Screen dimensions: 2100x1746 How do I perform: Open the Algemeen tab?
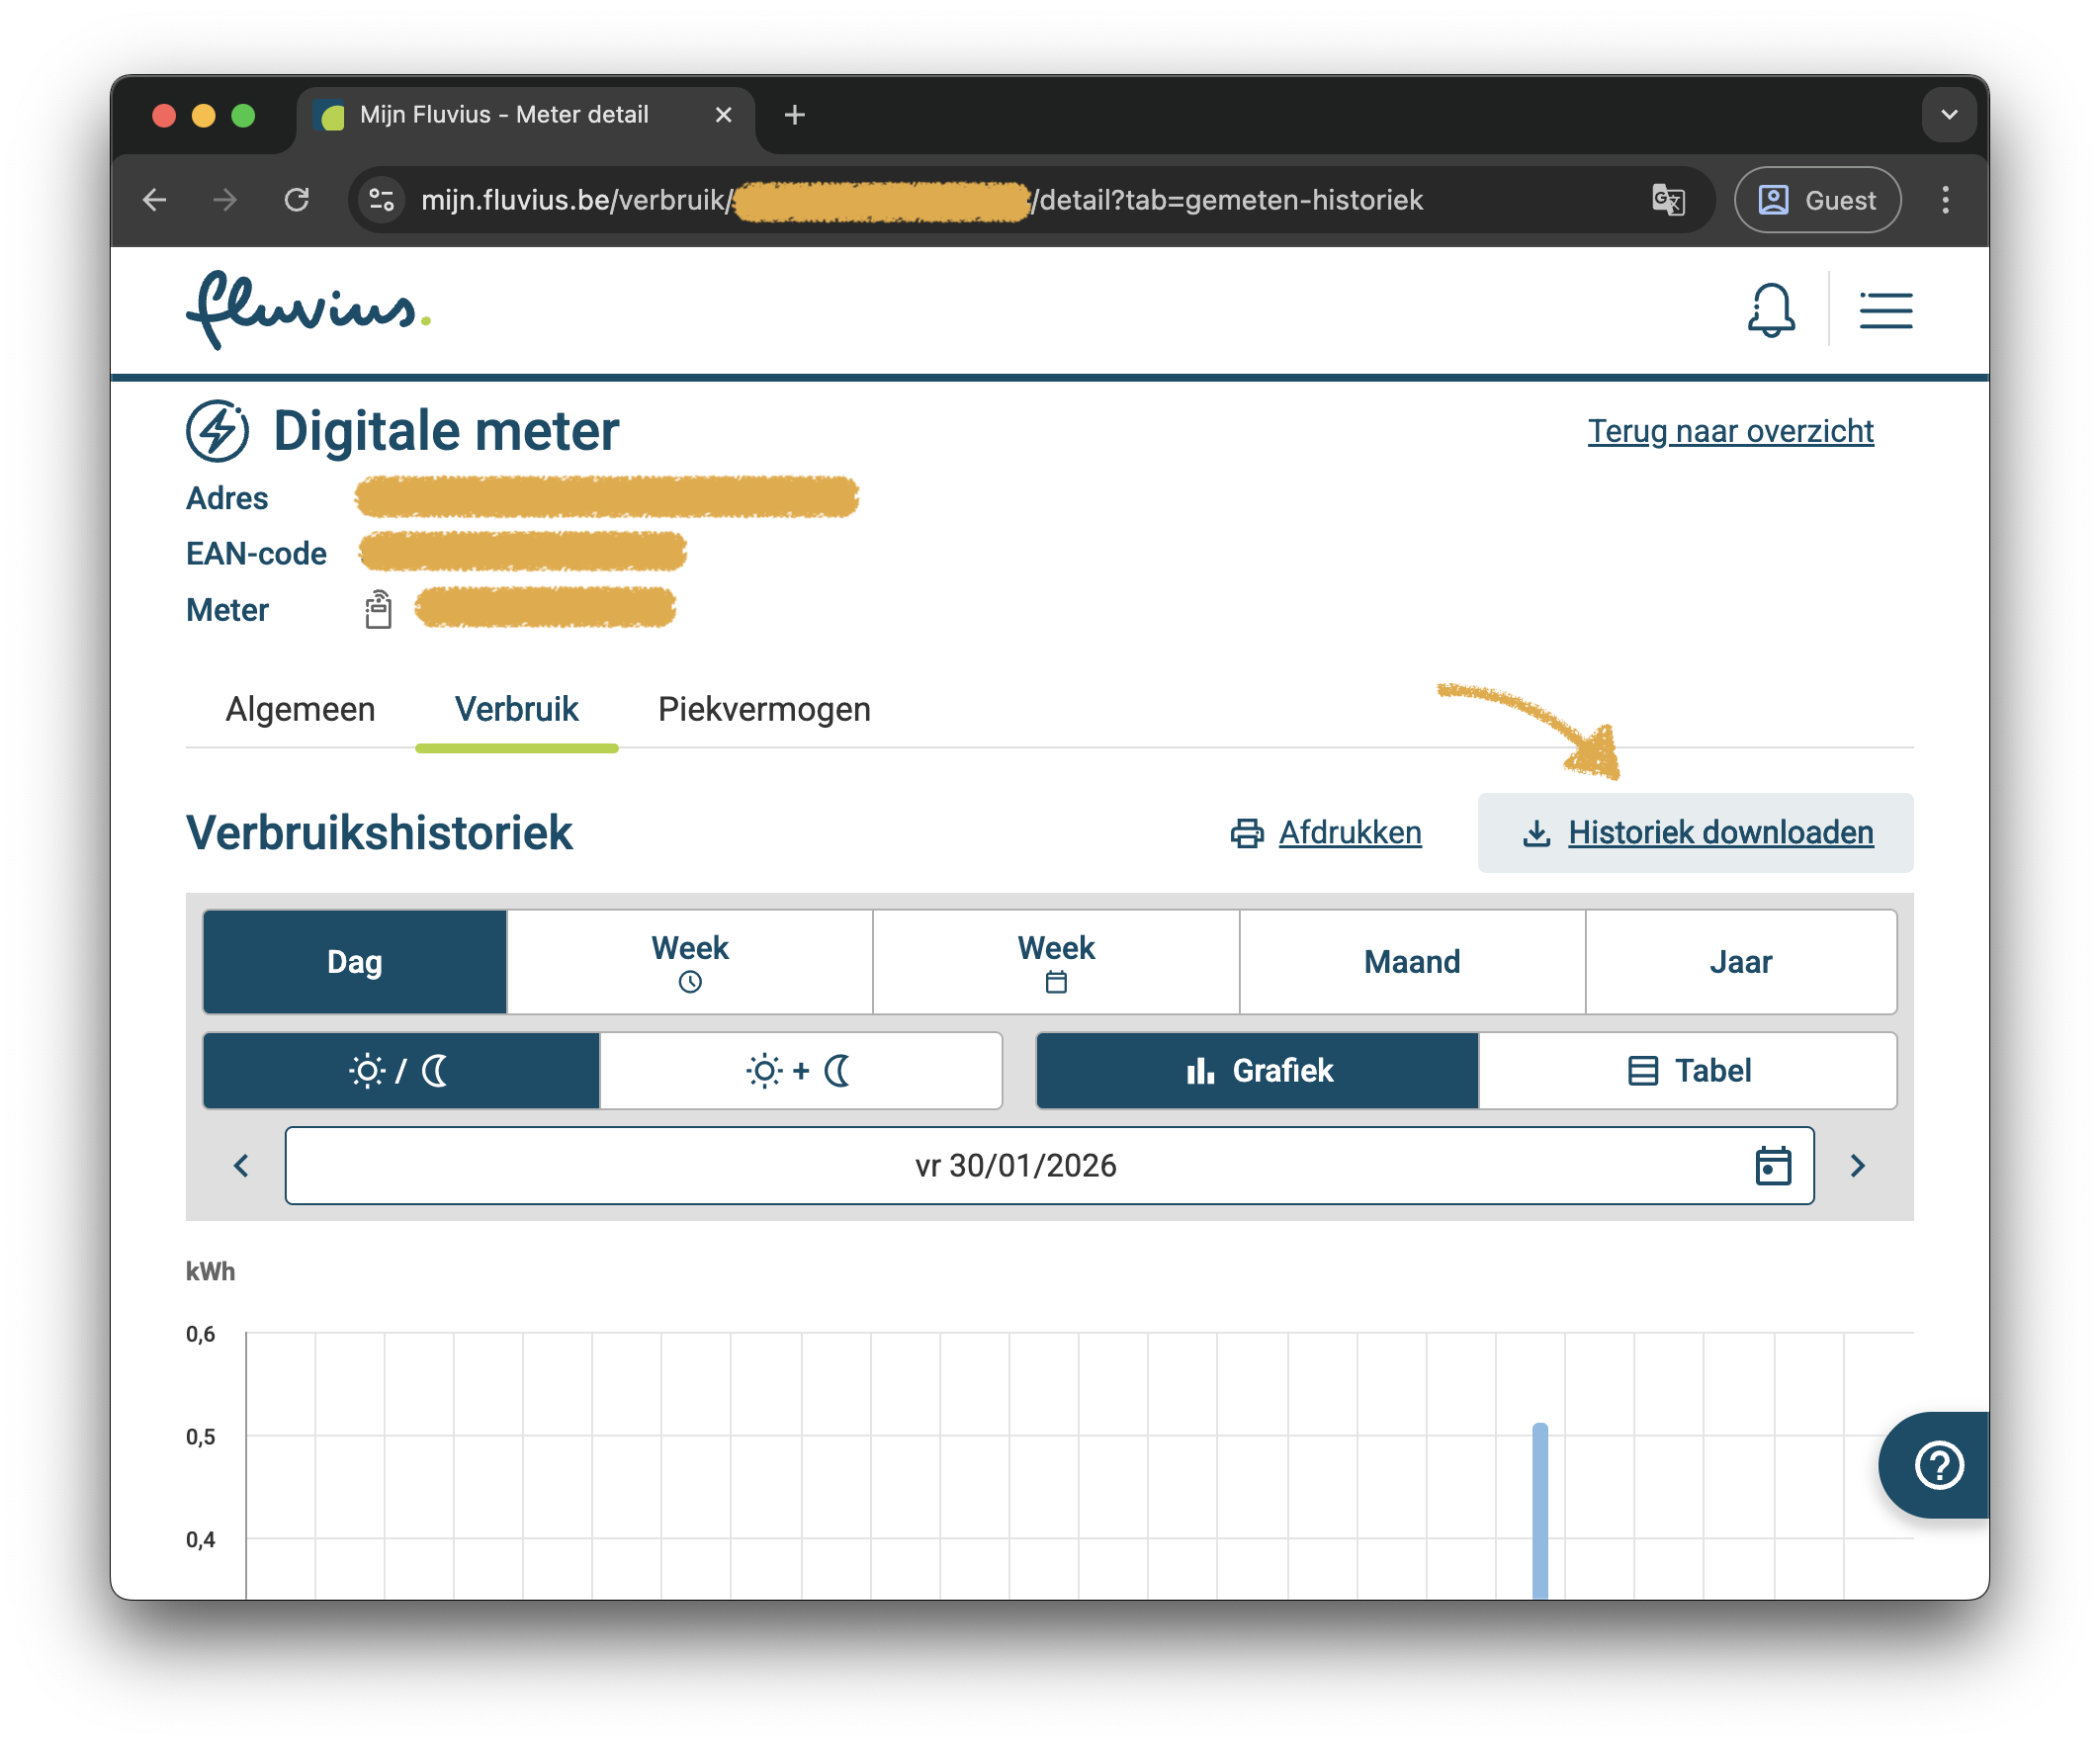[300, 709]
